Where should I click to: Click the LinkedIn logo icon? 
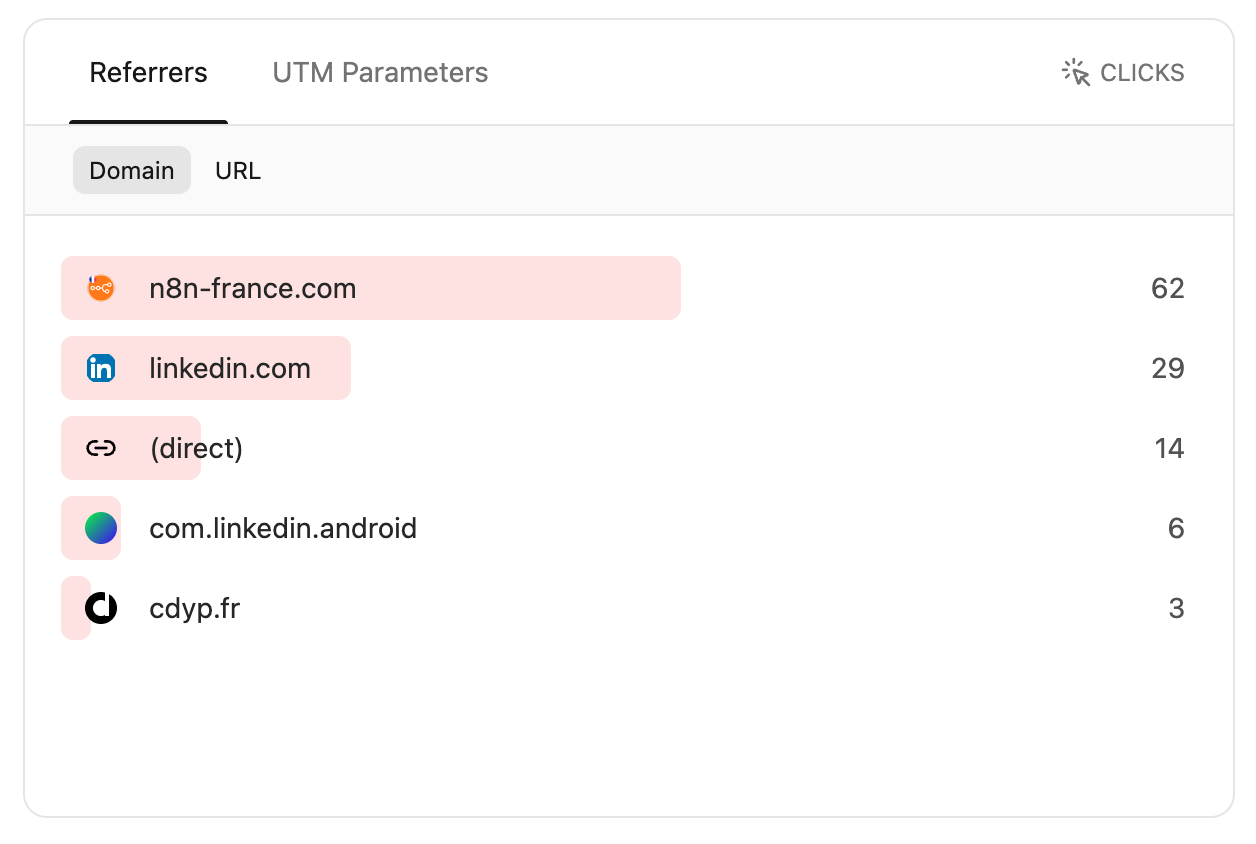tap(100, 367)
